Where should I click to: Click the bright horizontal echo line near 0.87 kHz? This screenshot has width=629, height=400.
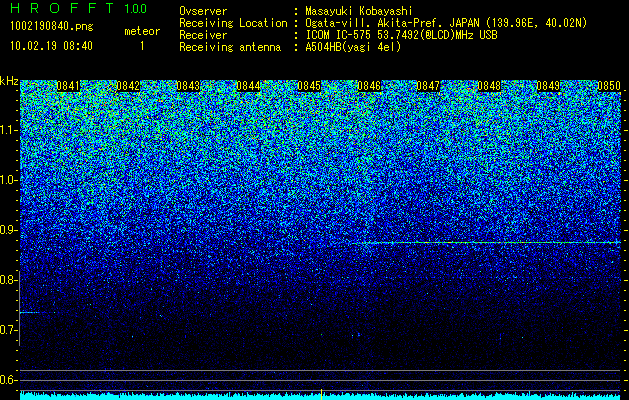486,243
